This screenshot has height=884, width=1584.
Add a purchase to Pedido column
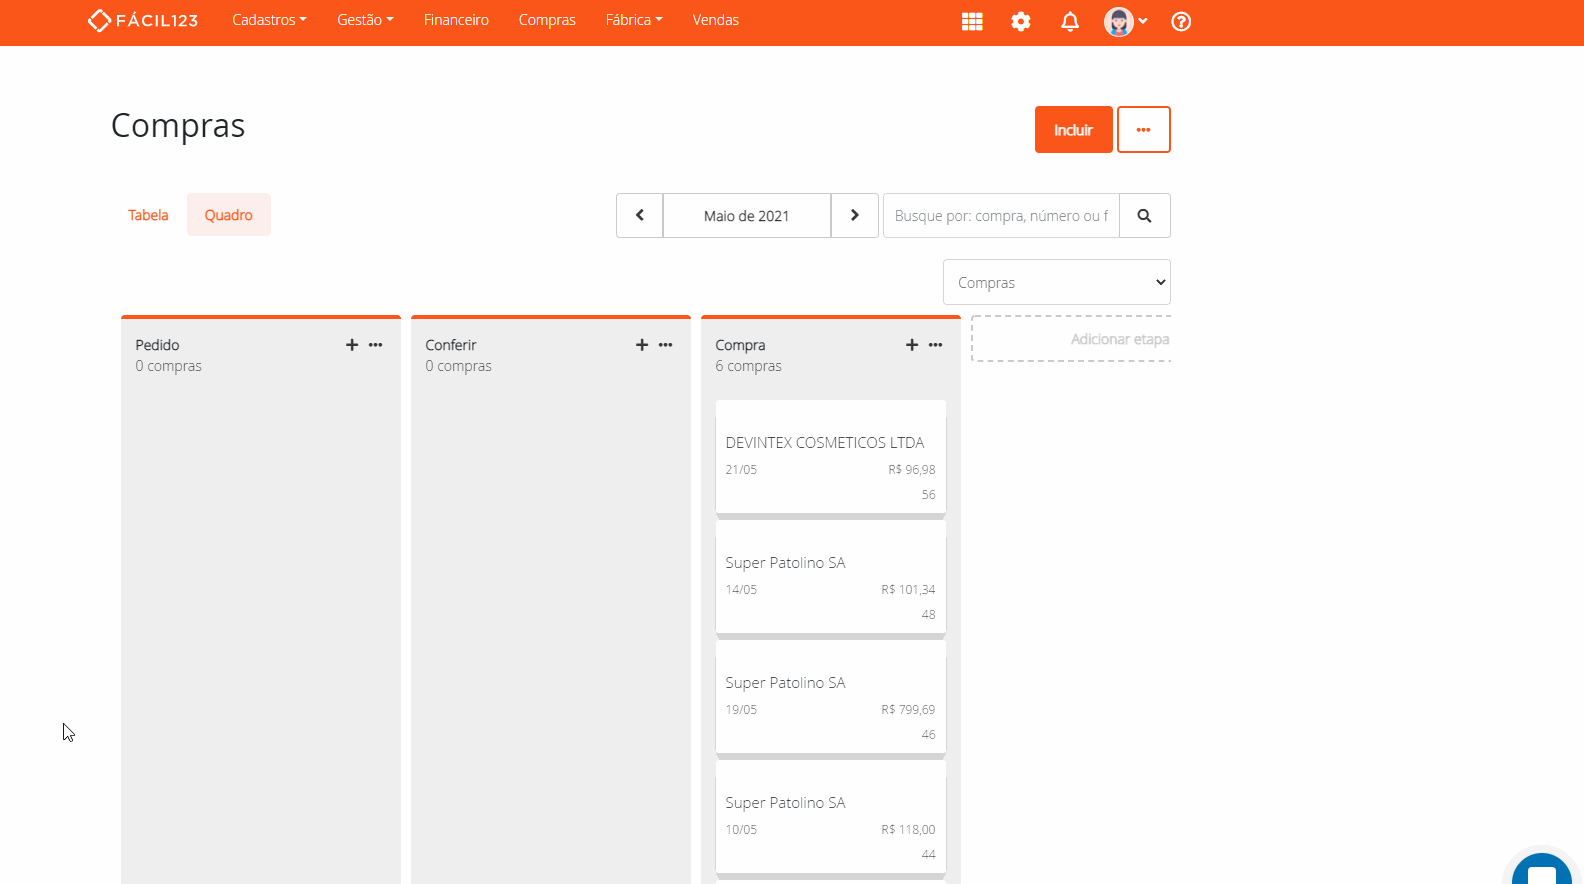pyautogui.click(x=352, y=345)
